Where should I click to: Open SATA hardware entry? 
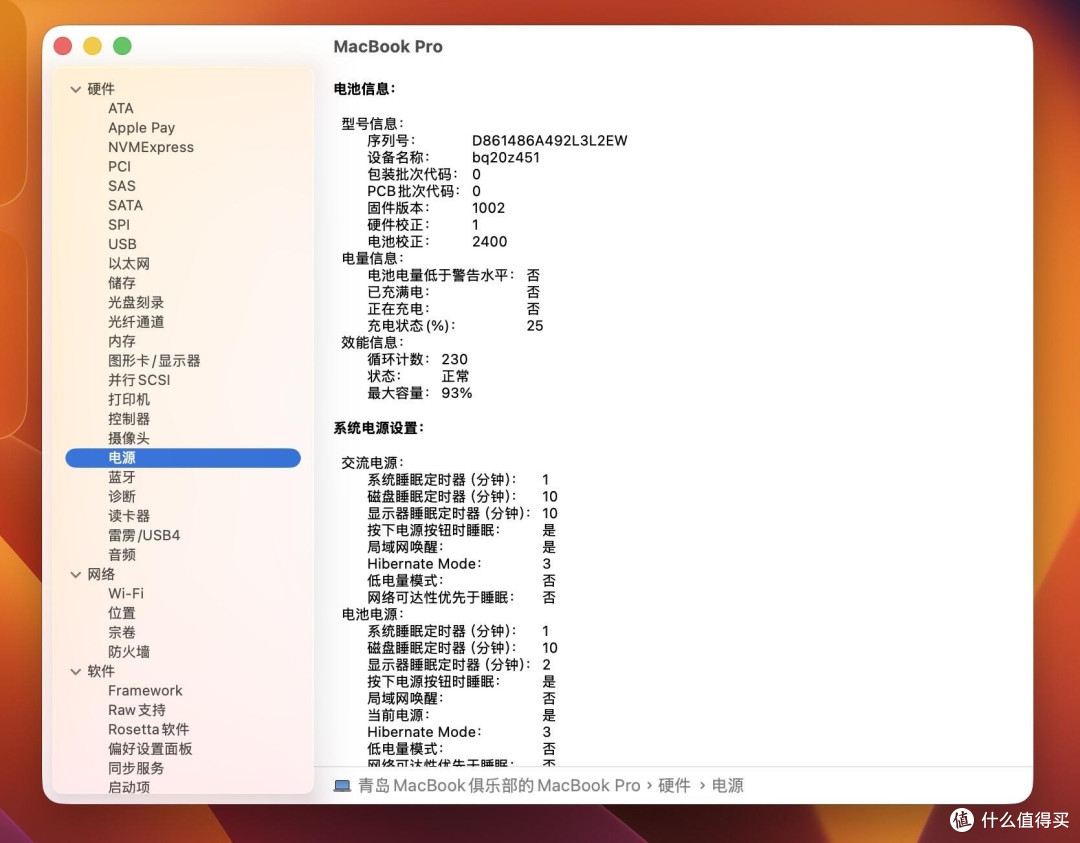point(125,205)
